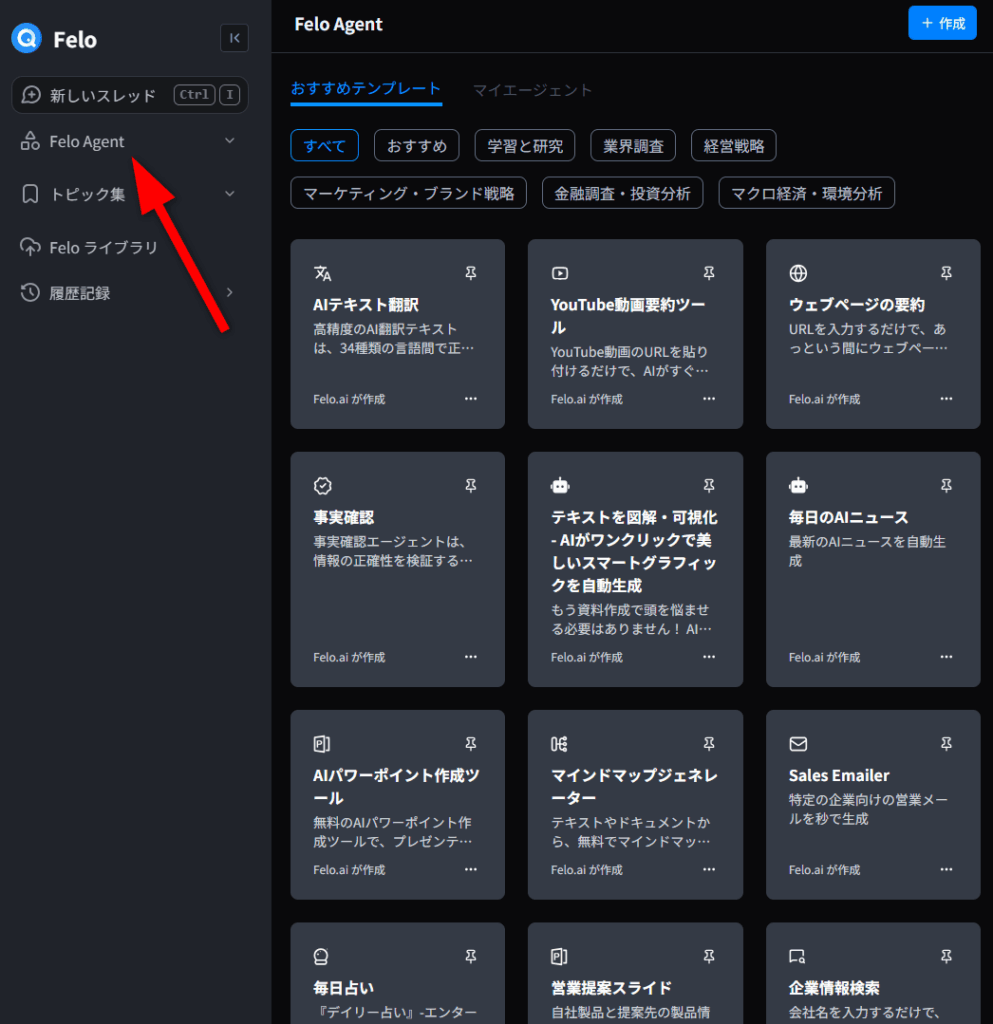Pin the テキストを図解・可視化 card
The height and width of the screenshot is (1024, 993).
(x=709, y=486)
